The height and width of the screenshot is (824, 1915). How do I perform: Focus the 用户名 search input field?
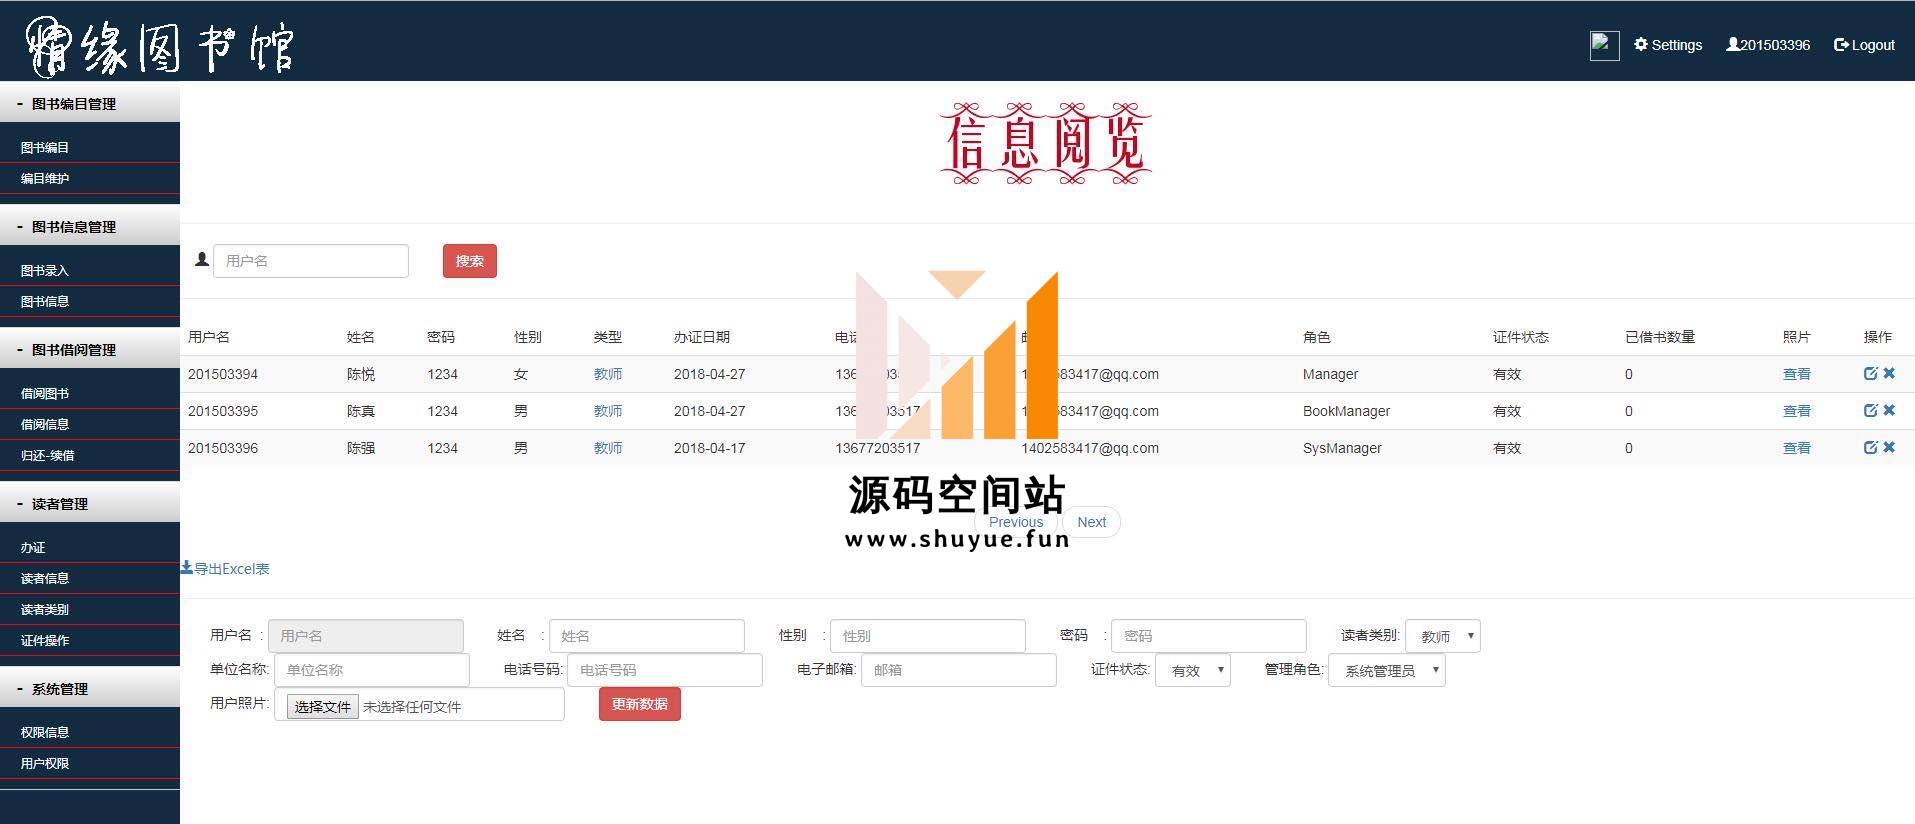[x=310, y=261]
